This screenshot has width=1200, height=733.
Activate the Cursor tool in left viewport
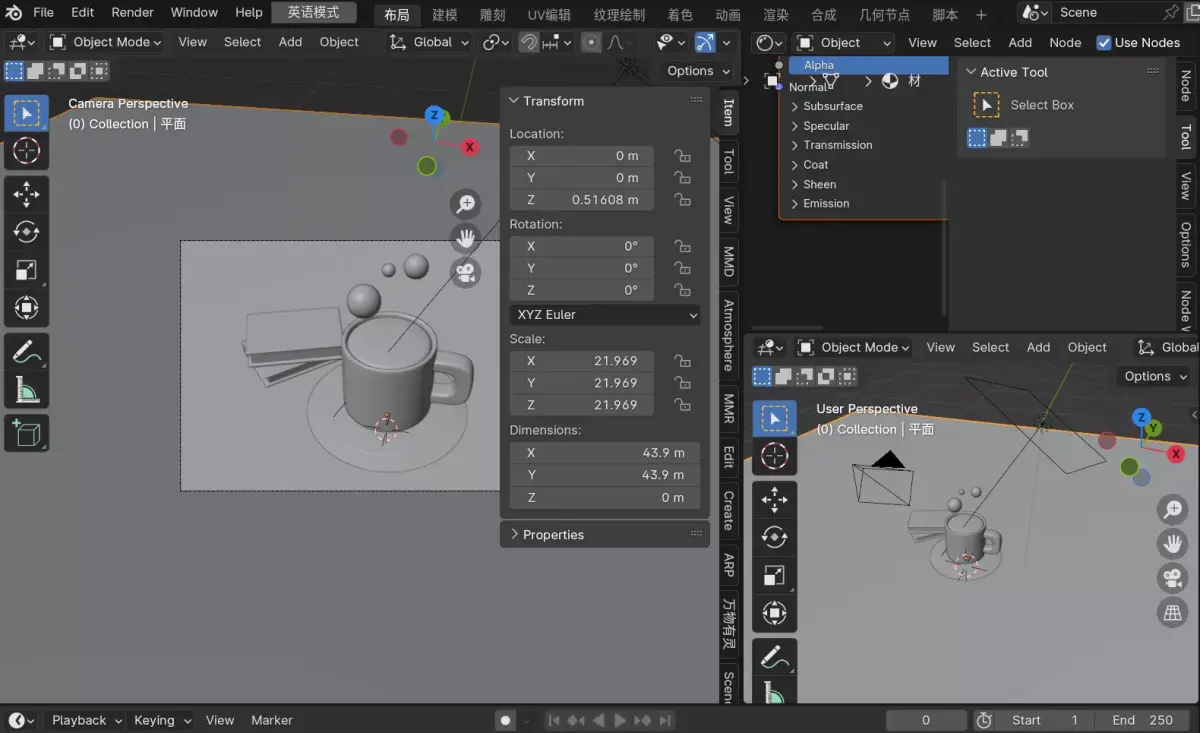[x=26, y=151]
